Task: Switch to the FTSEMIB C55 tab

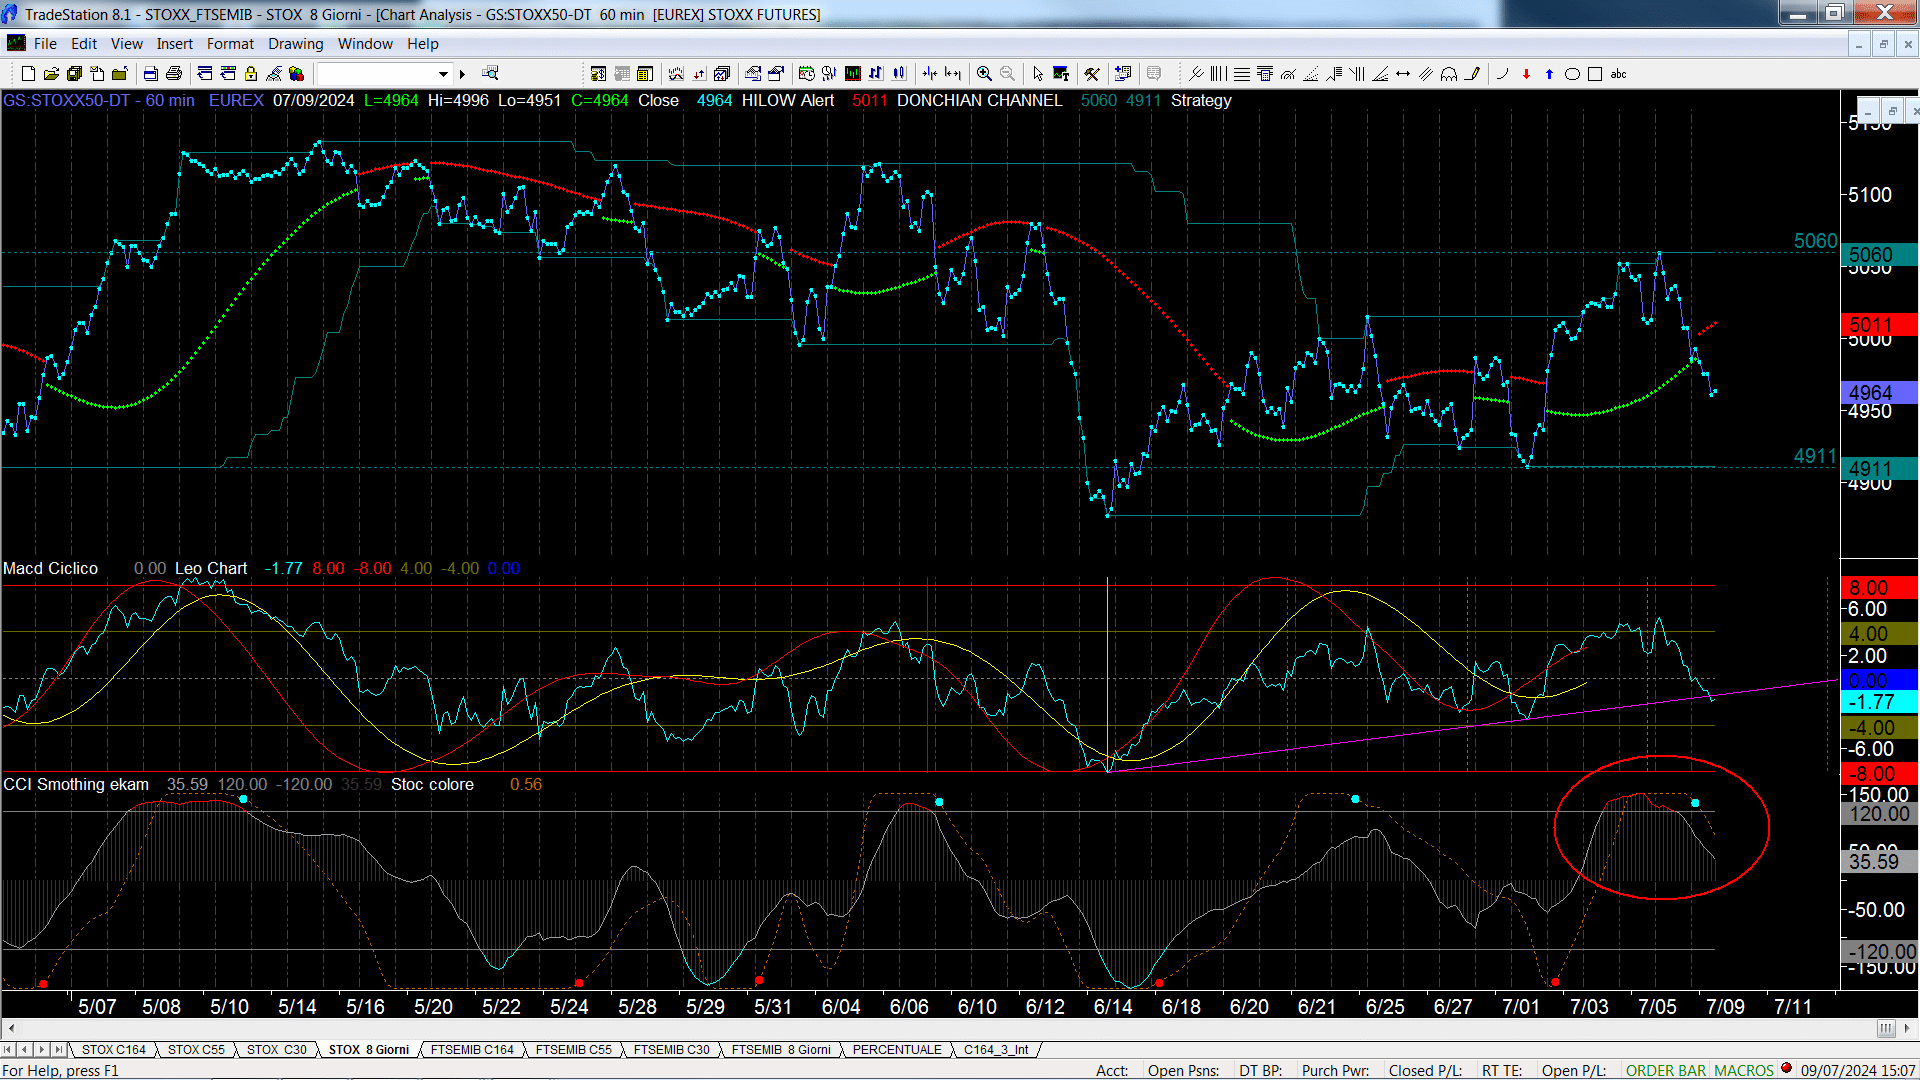Action: pyautogui.click(x=573, y=1050)
